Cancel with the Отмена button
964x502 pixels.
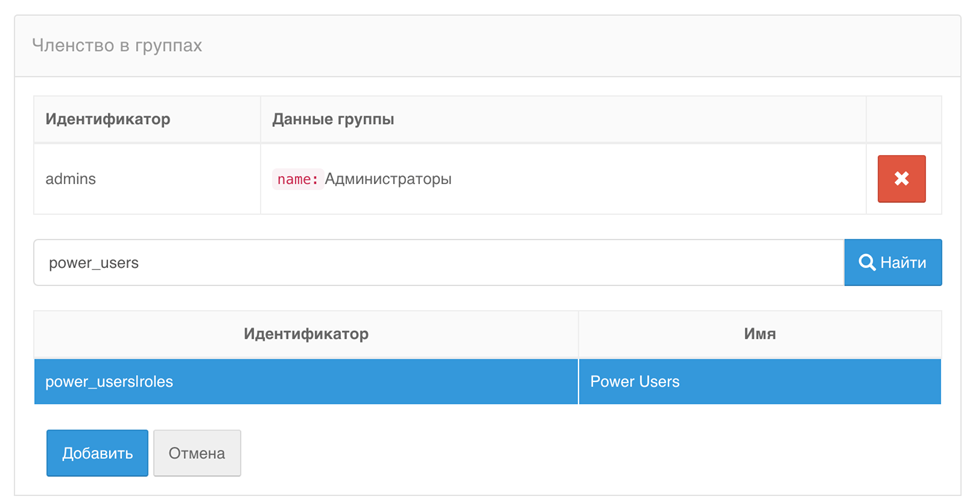coord(197,453)
